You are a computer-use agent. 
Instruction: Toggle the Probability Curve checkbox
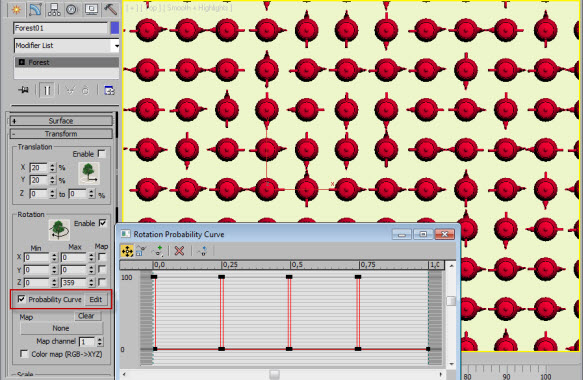tap(22, 299)
